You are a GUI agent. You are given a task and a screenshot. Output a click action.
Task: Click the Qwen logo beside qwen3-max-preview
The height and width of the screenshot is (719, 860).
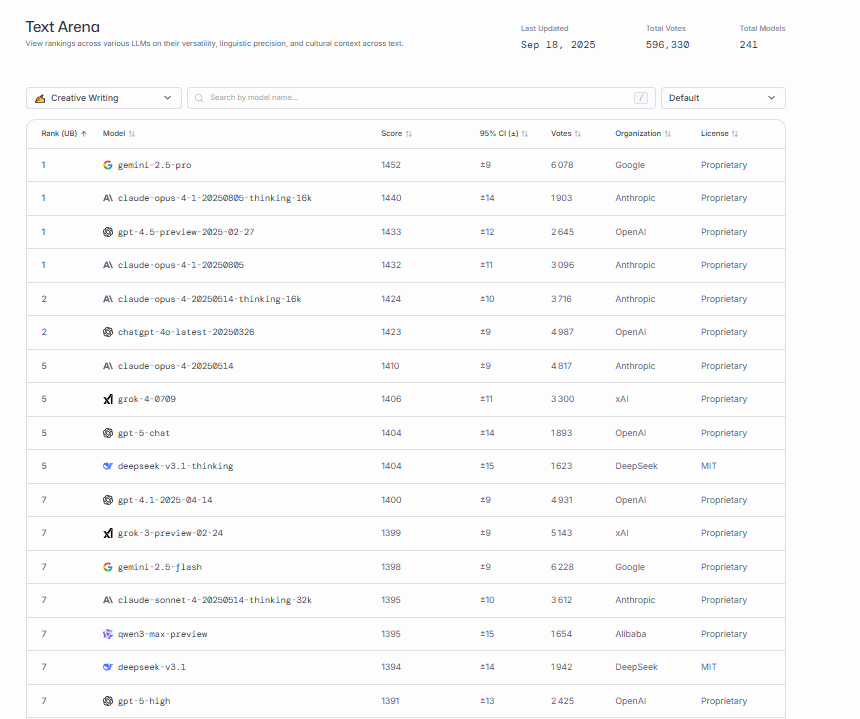click(108, 634)
